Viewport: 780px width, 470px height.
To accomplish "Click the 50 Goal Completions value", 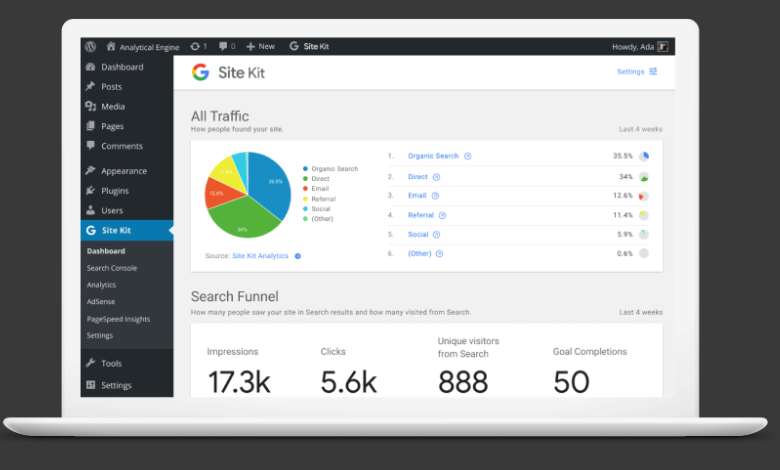I will click(x=572, y=382).
